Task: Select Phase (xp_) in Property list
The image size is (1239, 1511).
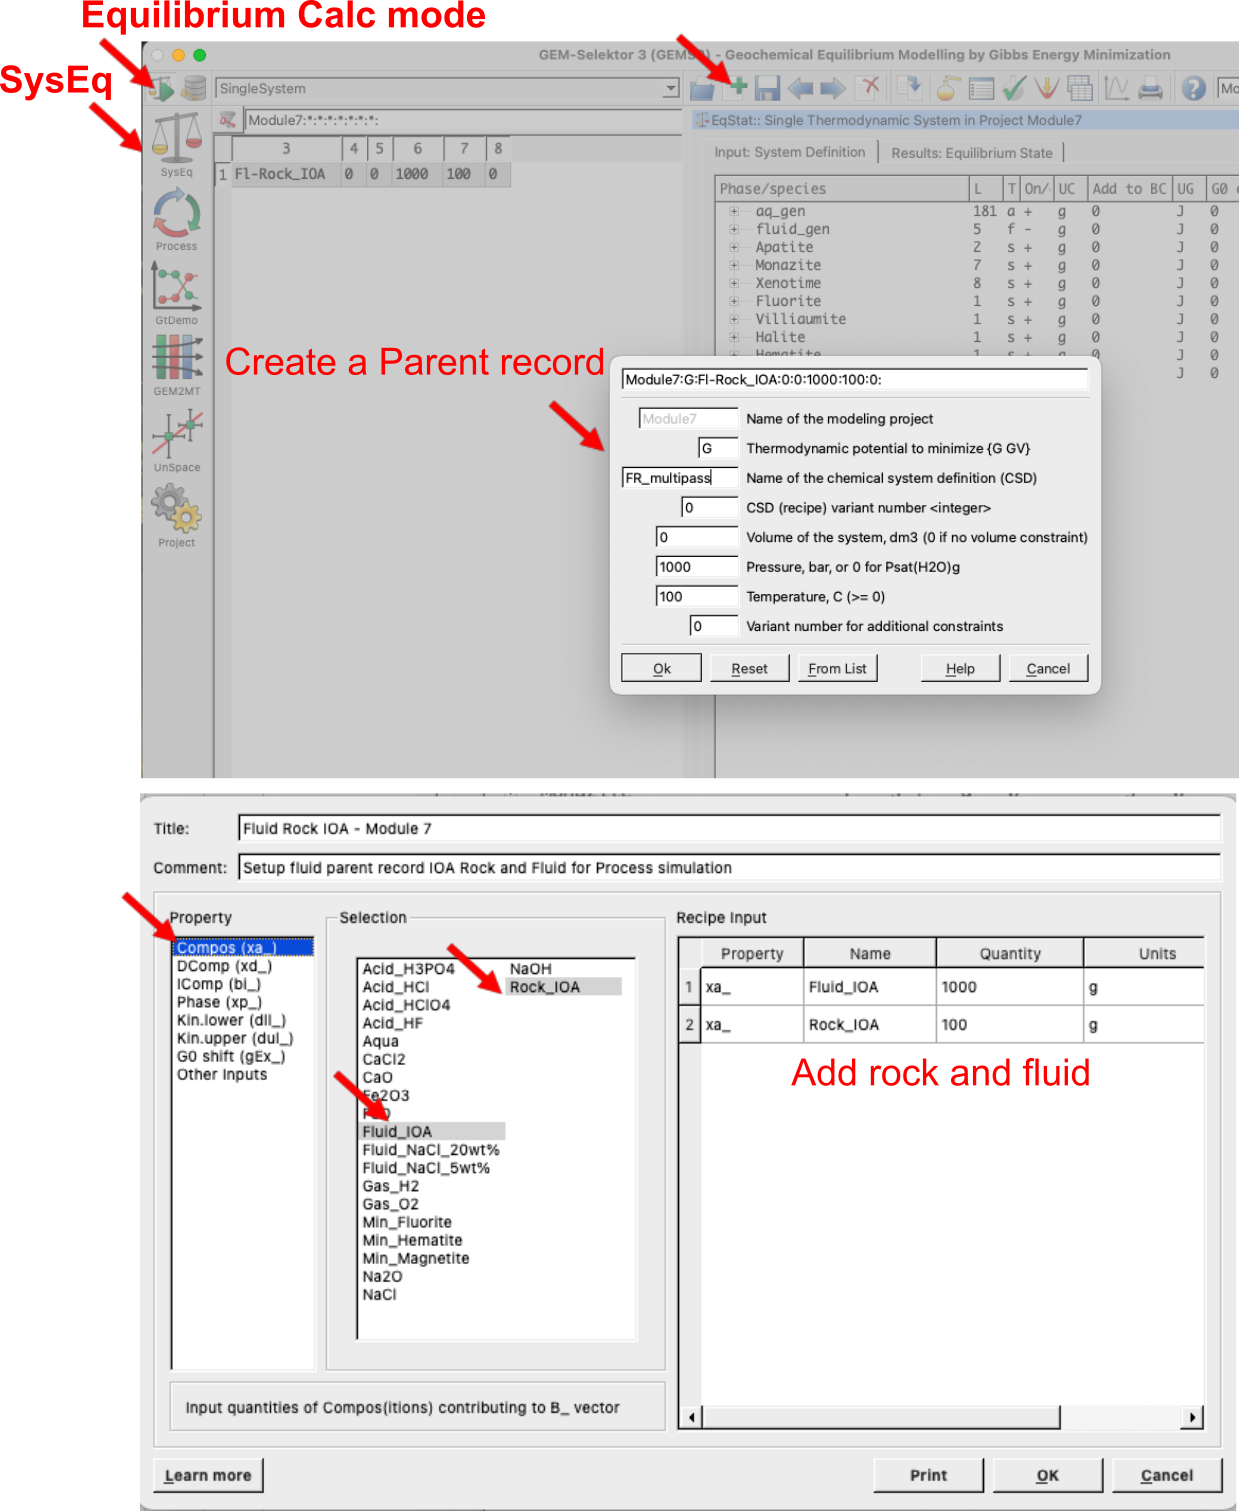Action: pos(219,1002)
